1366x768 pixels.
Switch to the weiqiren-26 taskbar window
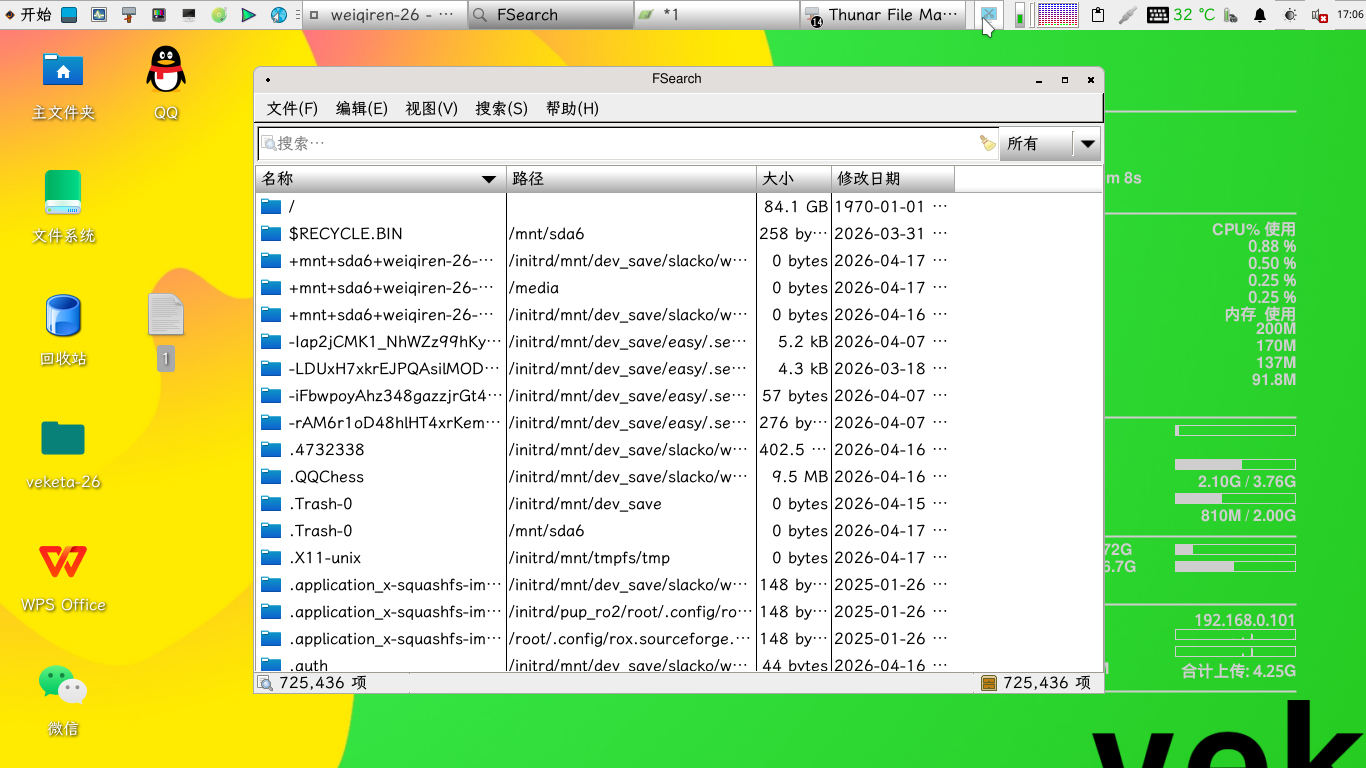point(384,15)
